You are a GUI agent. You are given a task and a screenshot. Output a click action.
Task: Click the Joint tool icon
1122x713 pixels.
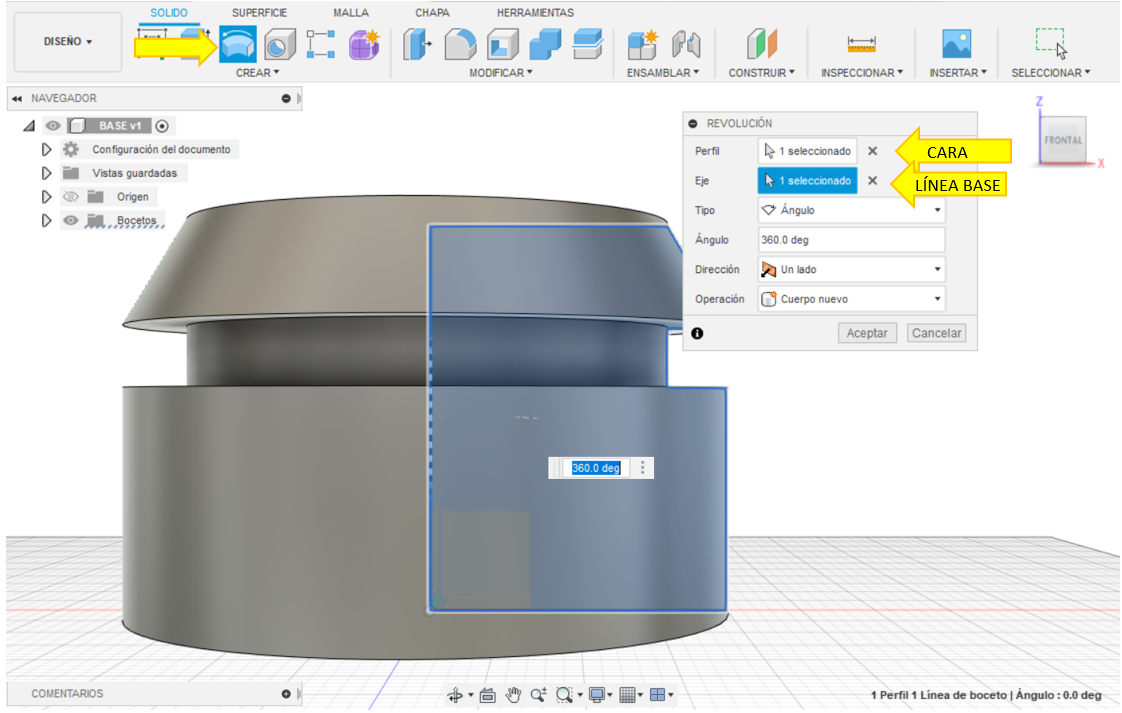point(686,44)
